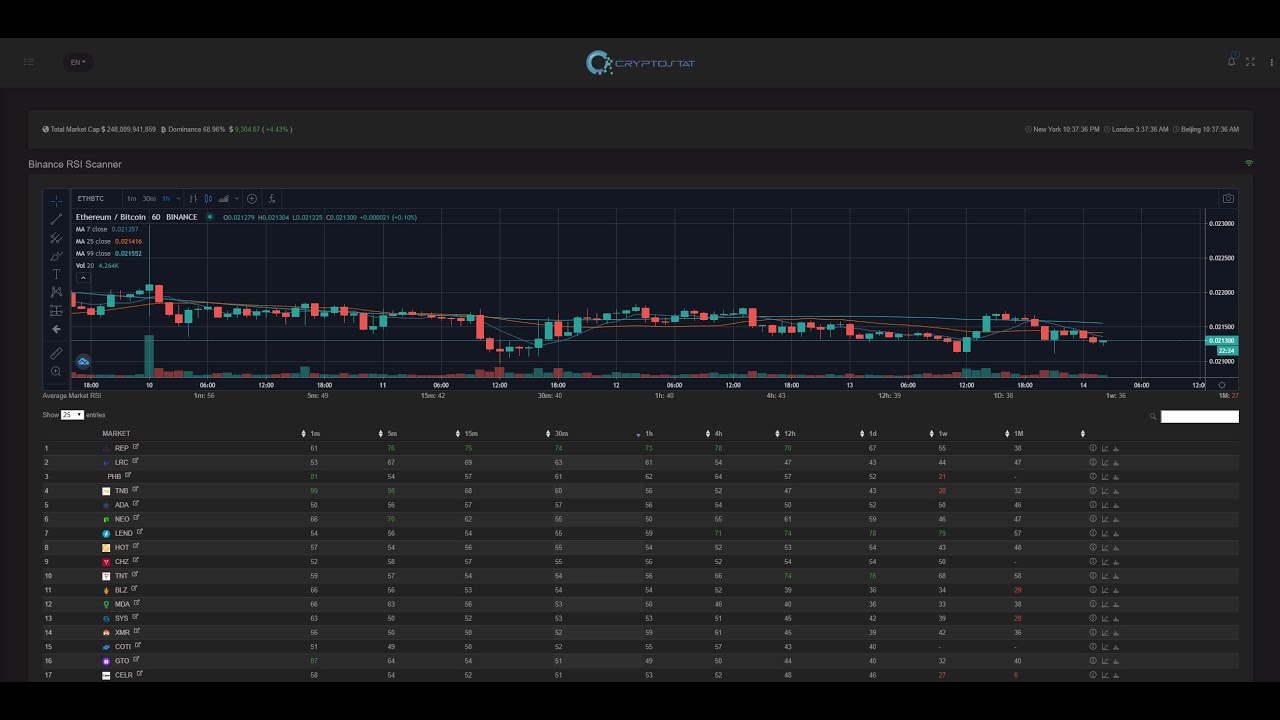Click the ETHBTC symbol field
This screenshot has width=1280, height=720.
91,199
